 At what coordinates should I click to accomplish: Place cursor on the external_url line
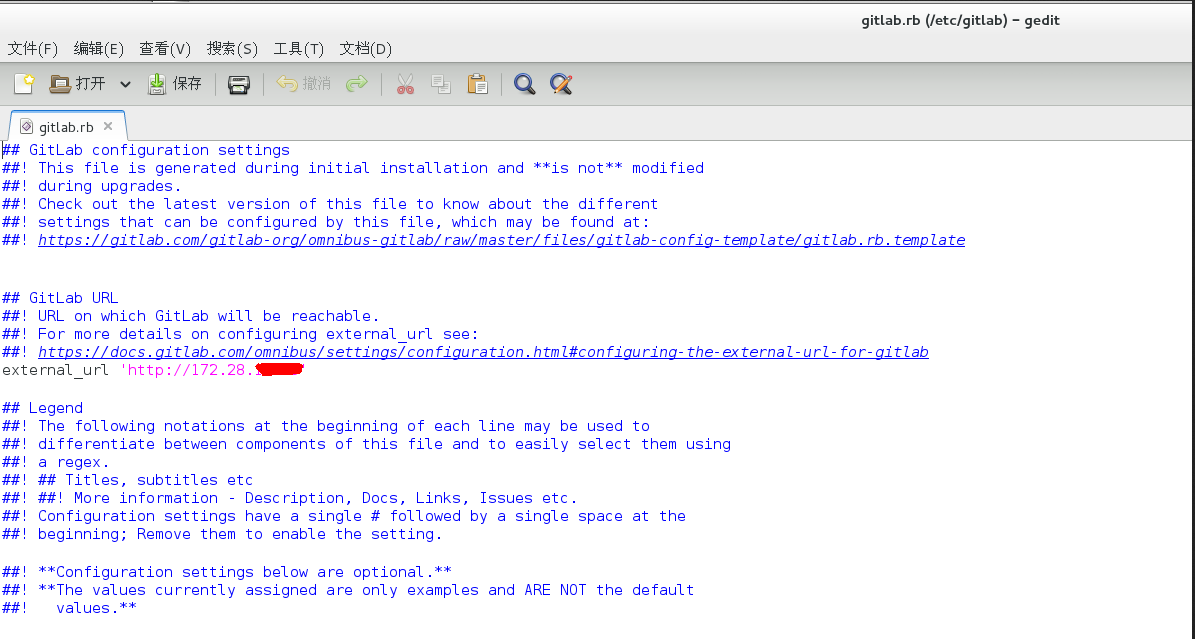point(153,371)
